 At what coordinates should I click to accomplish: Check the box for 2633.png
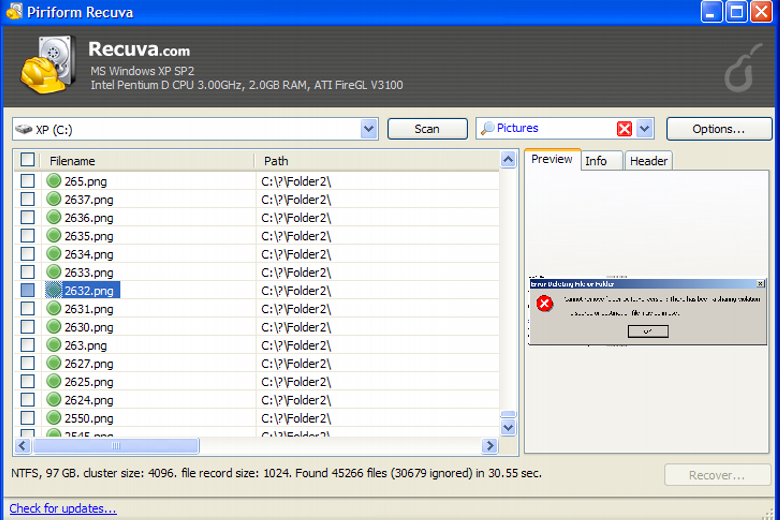tap(27, 272)
